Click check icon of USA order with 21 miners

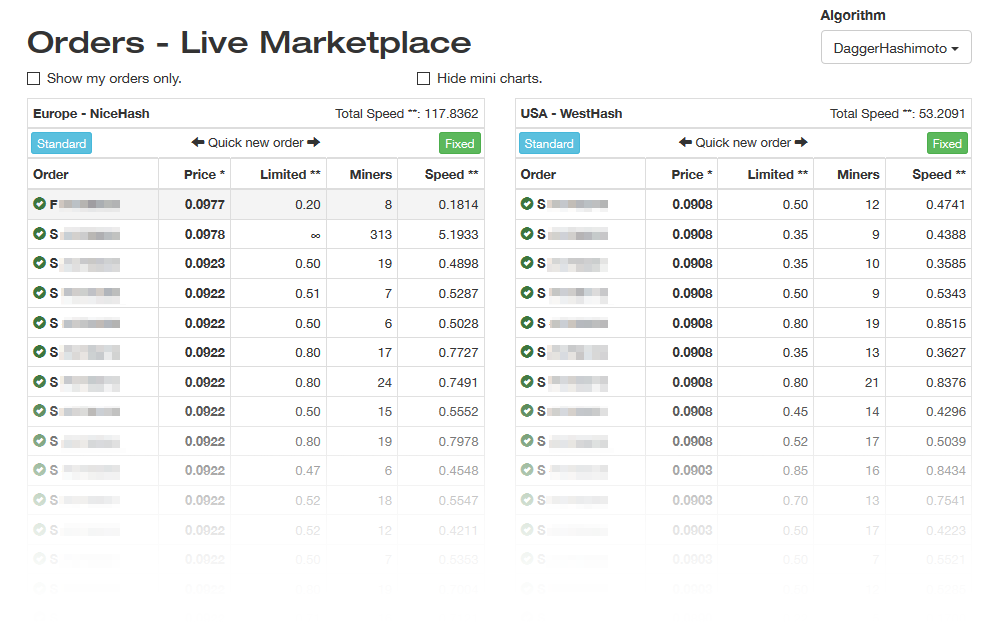point(527,381)
